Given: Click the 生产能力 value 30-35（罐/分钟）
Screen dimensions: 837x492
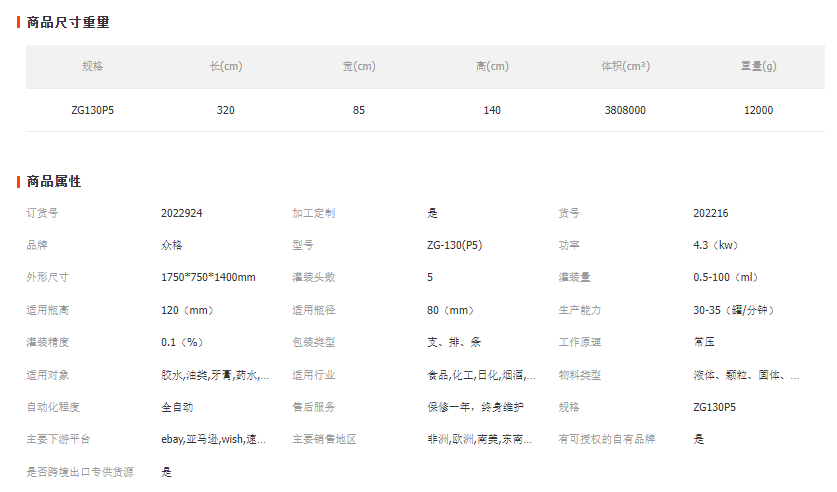Looking at the screenshot, I should coord(734,310).
